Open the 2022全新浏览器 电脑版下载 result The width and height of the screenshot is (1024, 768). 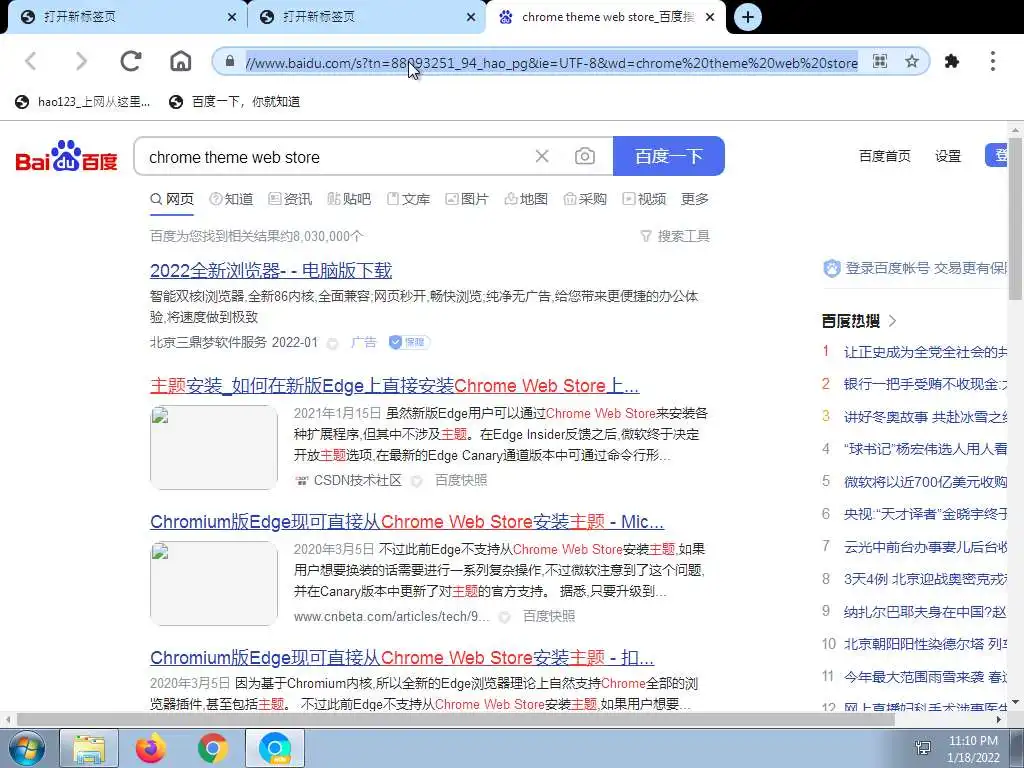(x=271, y=270)
